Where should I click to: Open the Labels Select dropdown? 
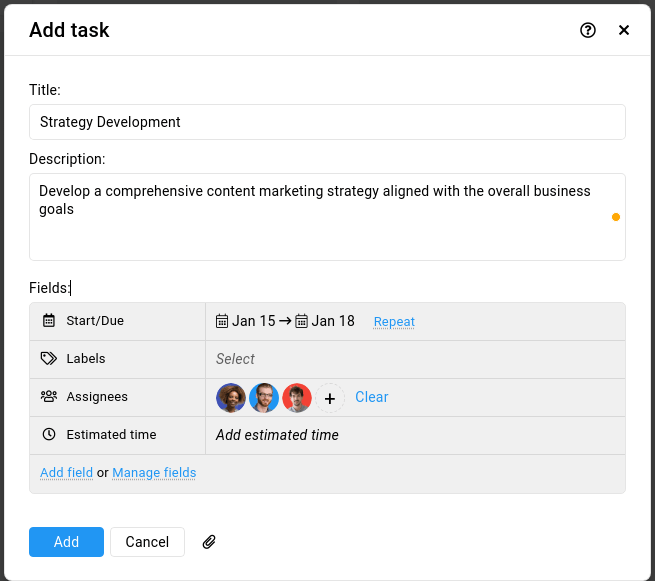235,359
